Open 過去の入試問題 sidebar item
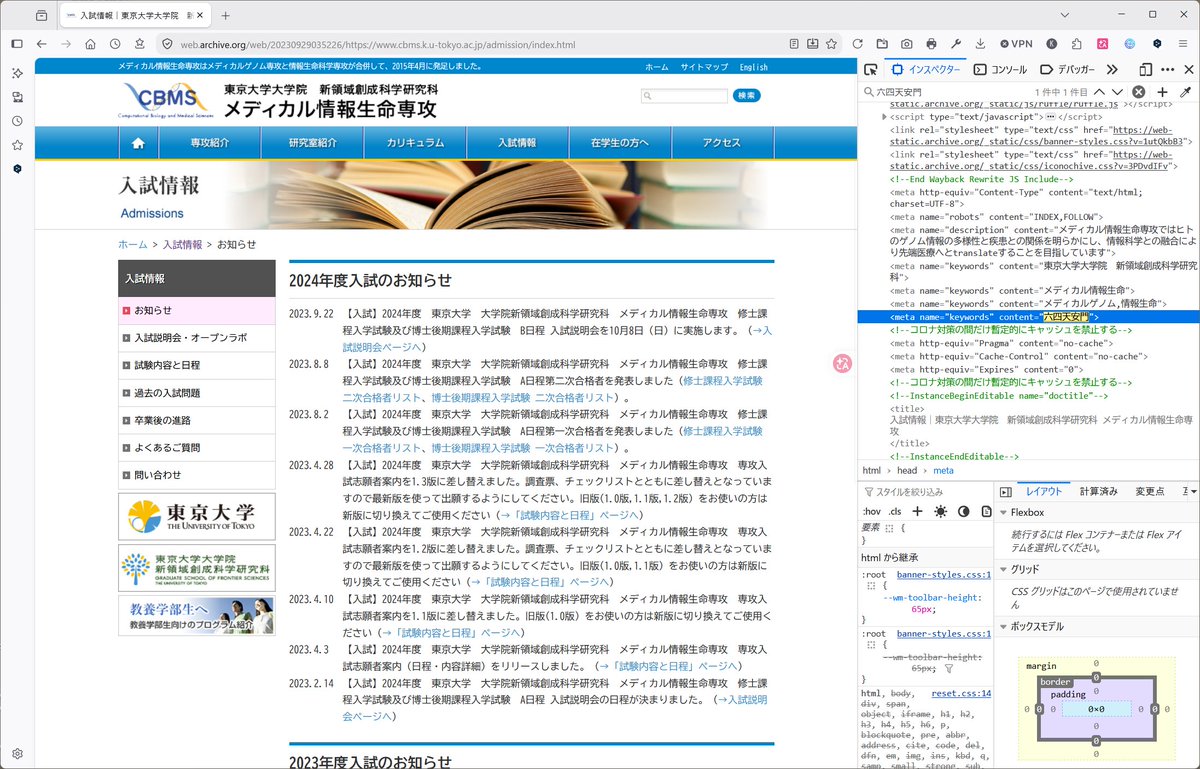This screenshot has height=769, width=1200. (x=196, y=393)
